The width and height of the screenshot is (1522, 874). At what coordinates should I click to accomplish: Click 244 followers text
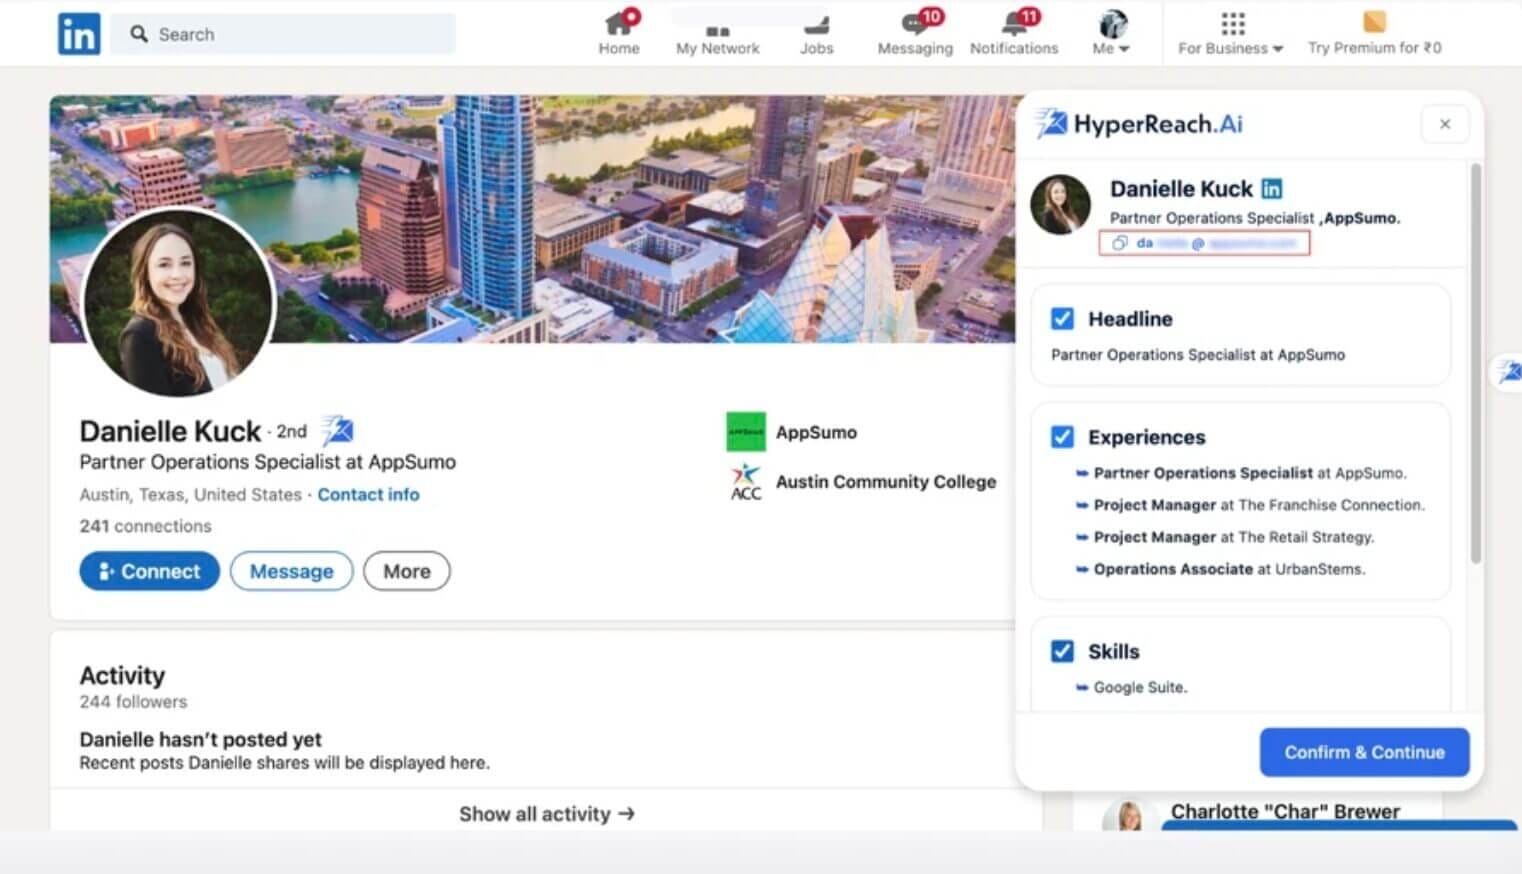[133, 702]
